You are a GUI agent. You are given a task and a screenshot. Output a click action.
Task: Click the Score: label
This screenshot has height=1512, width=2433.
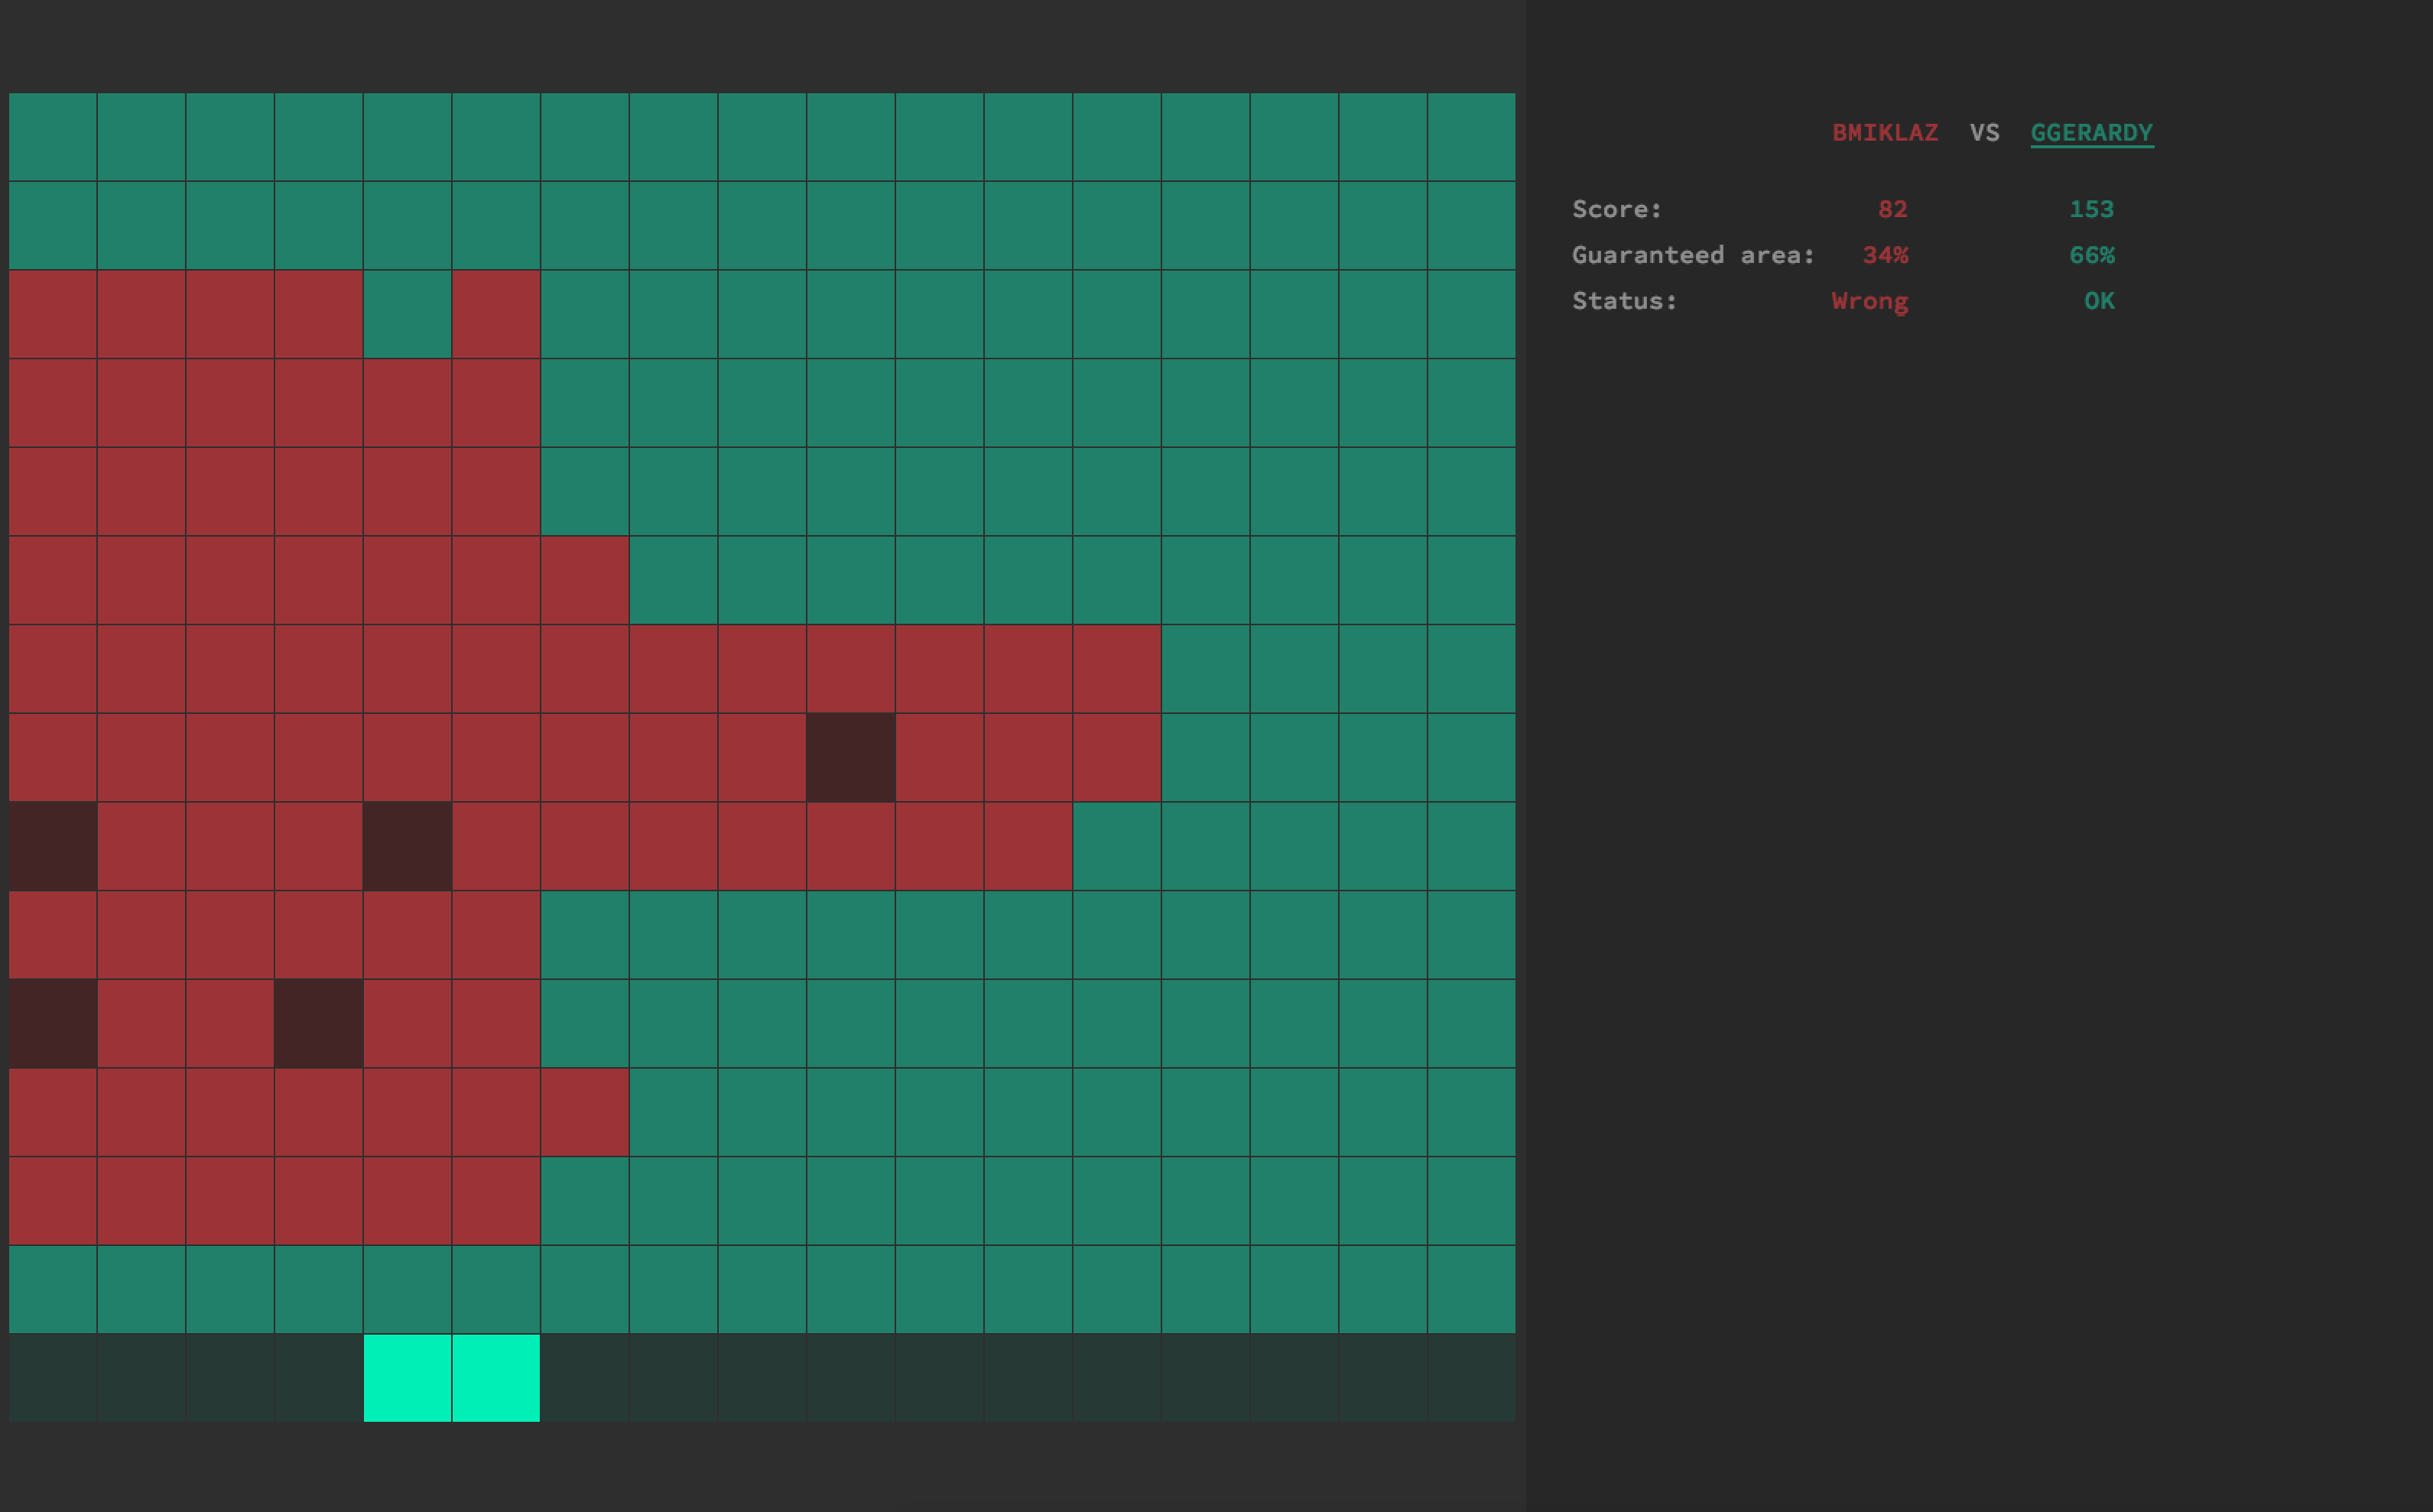(1616, 209)
